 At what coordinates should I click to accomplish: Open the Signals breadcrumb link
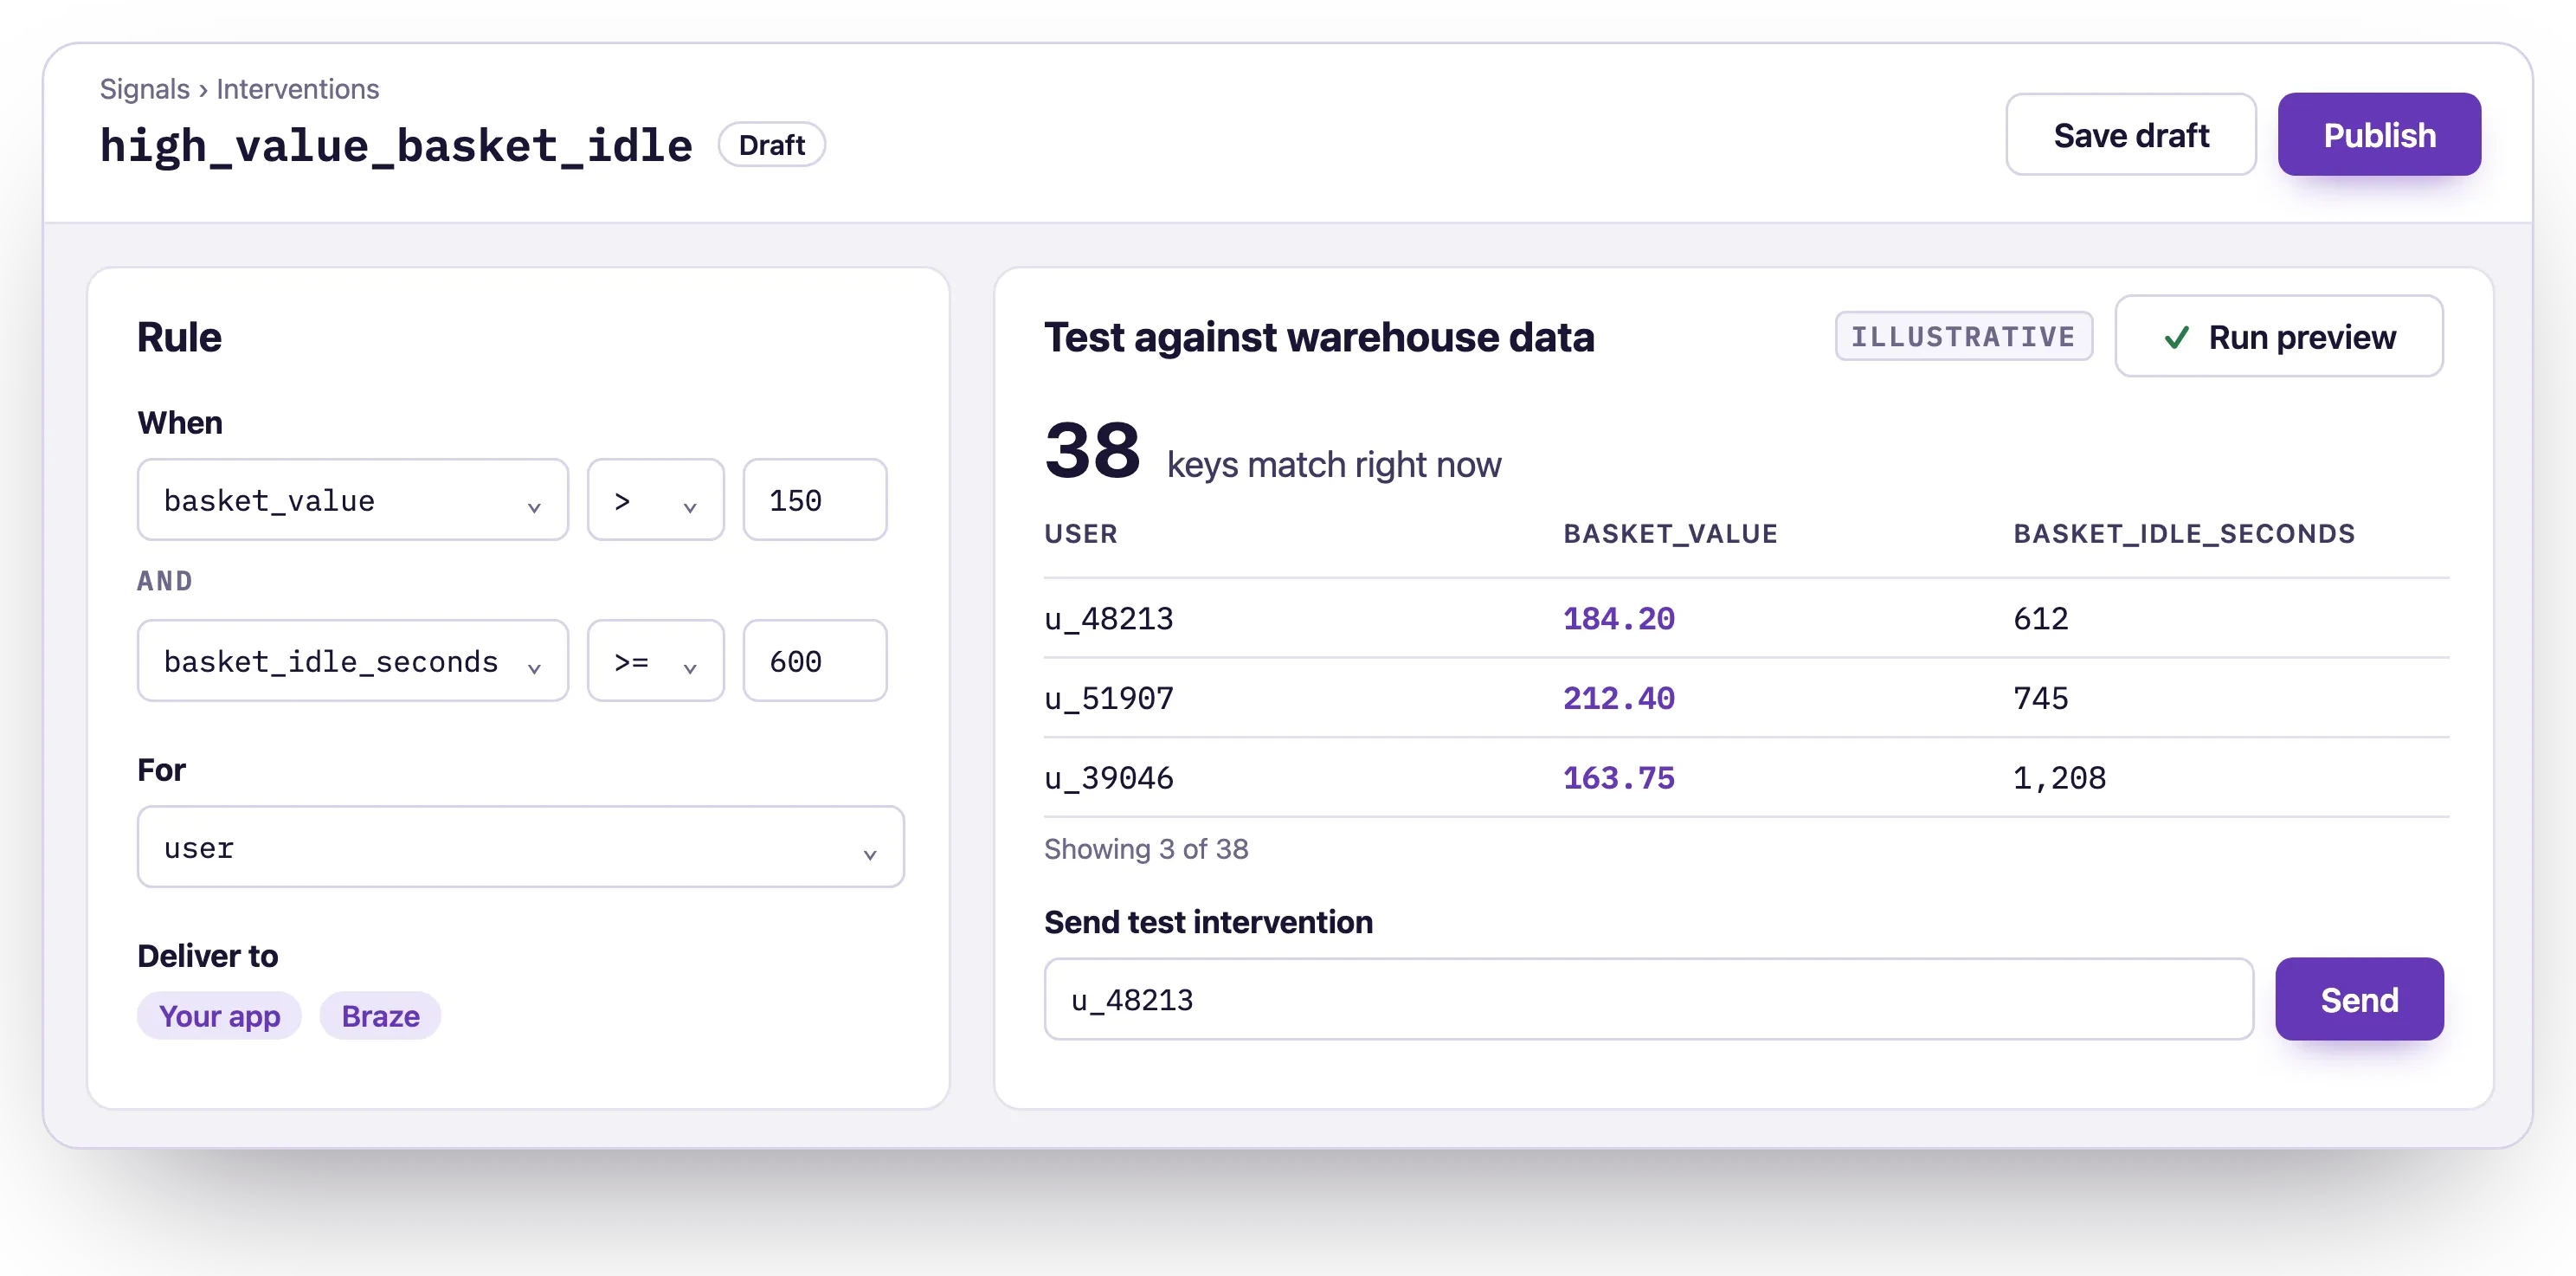pos(145,89)
